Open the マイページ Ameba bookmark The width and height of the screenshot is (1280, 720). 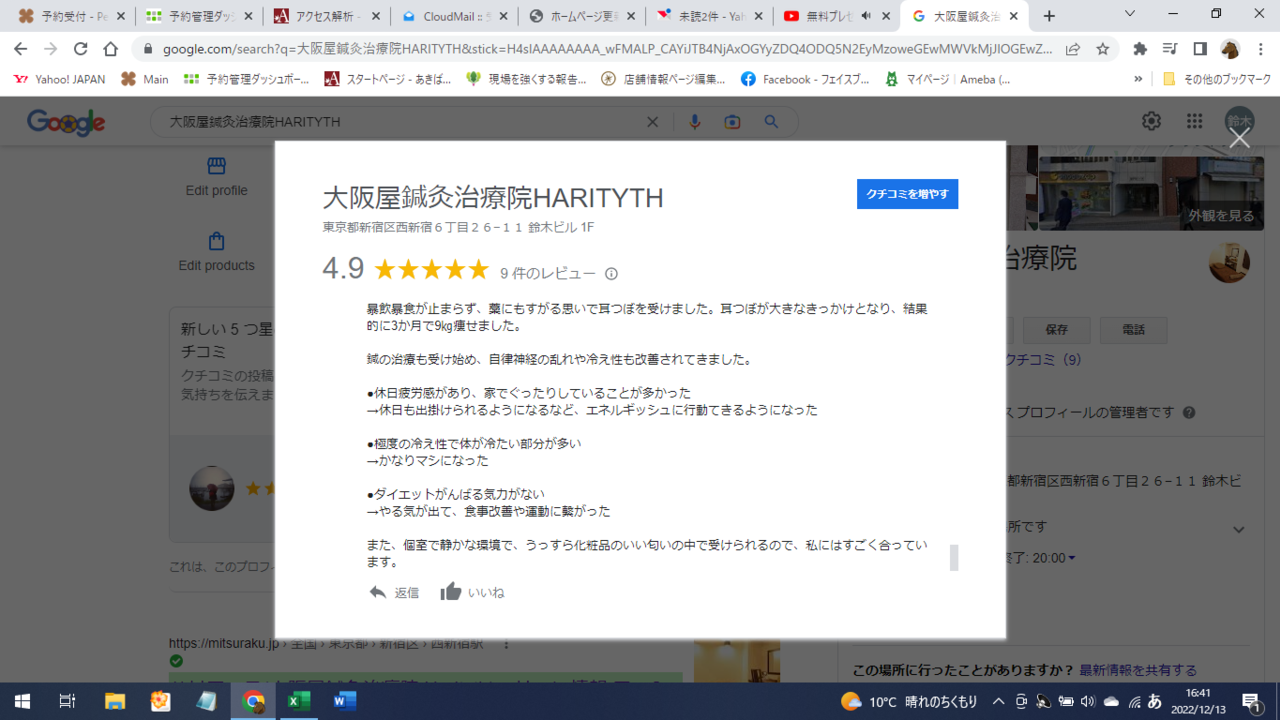pyautogui.click(x=948, y=79)
